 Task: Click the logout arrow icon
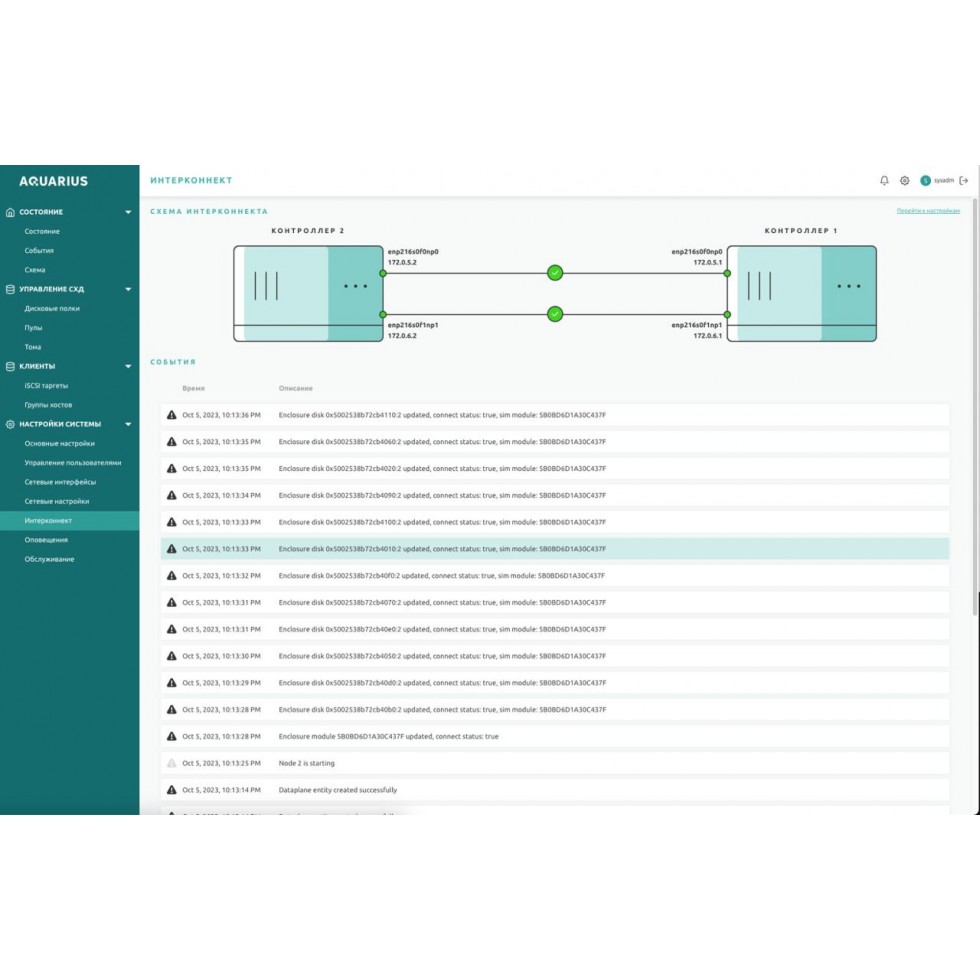click(964, 181)
